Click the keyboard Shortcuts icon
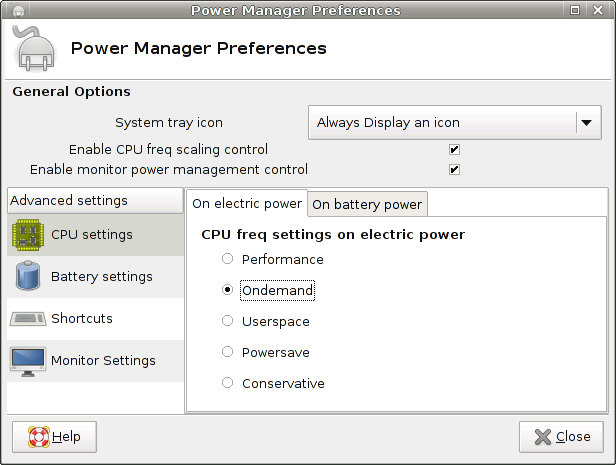Screen dimensions: 616x465 [x=27, y=319]
